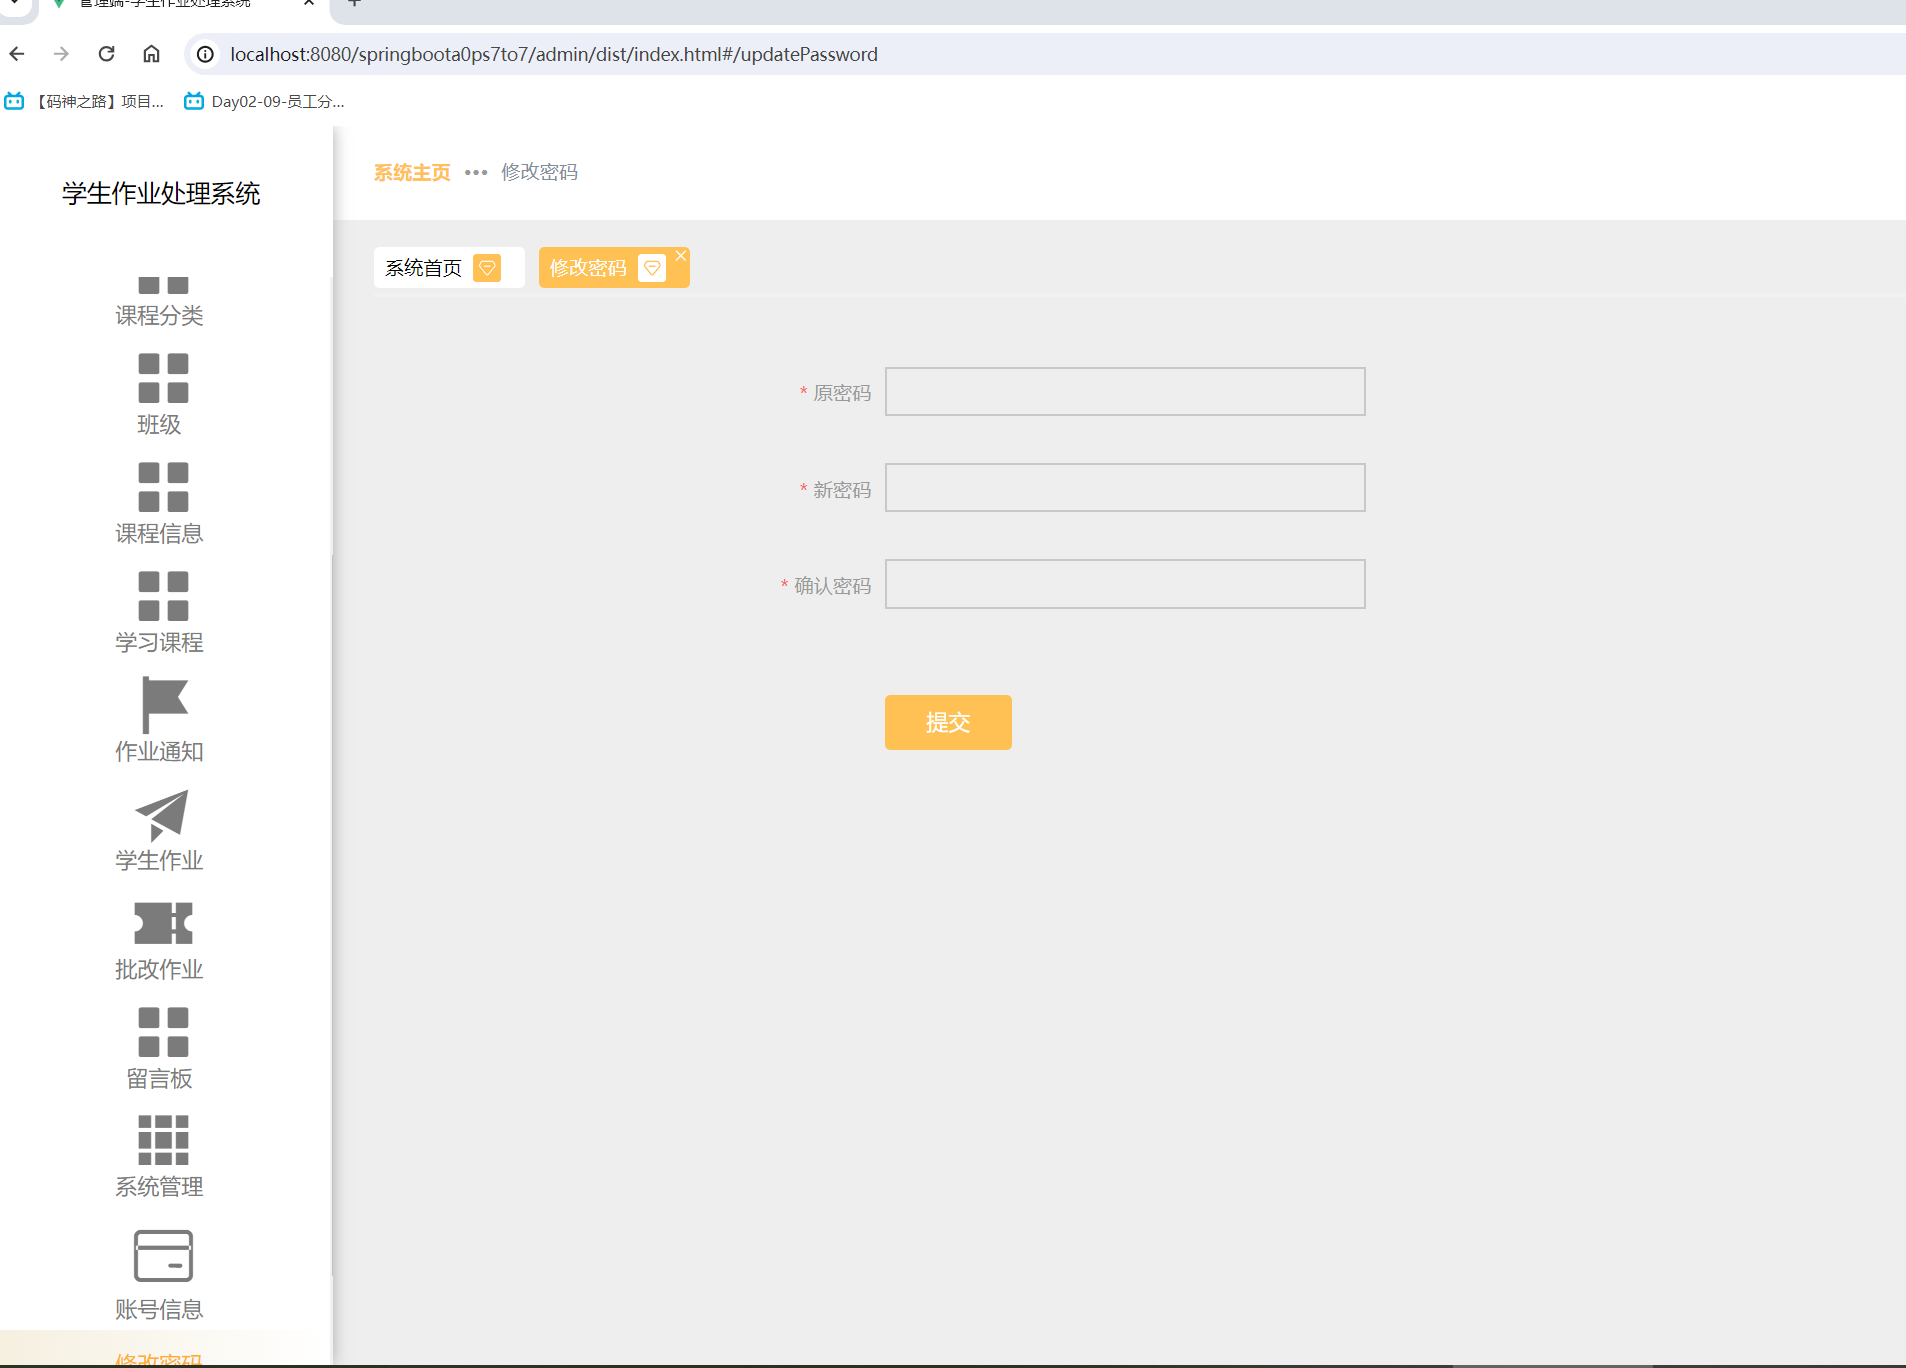Open the 课程信息 grid icon

(x=163, y=487)
